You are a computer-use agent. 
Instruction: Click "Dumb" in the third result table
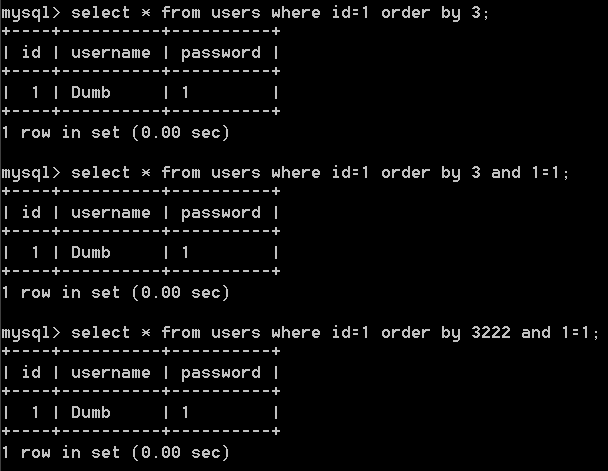coord(91,412)
